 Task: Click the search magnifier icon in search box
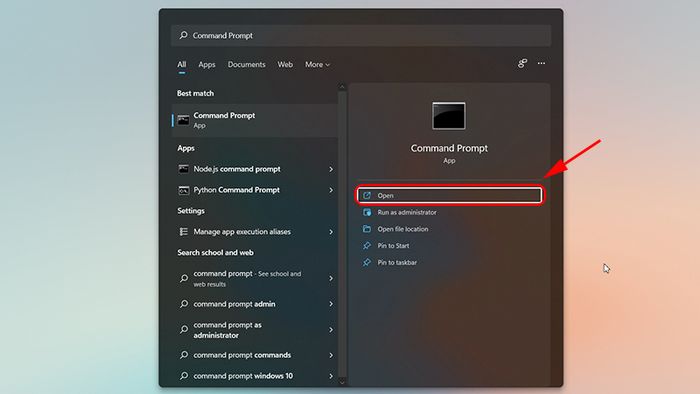[x=183, y=35]
